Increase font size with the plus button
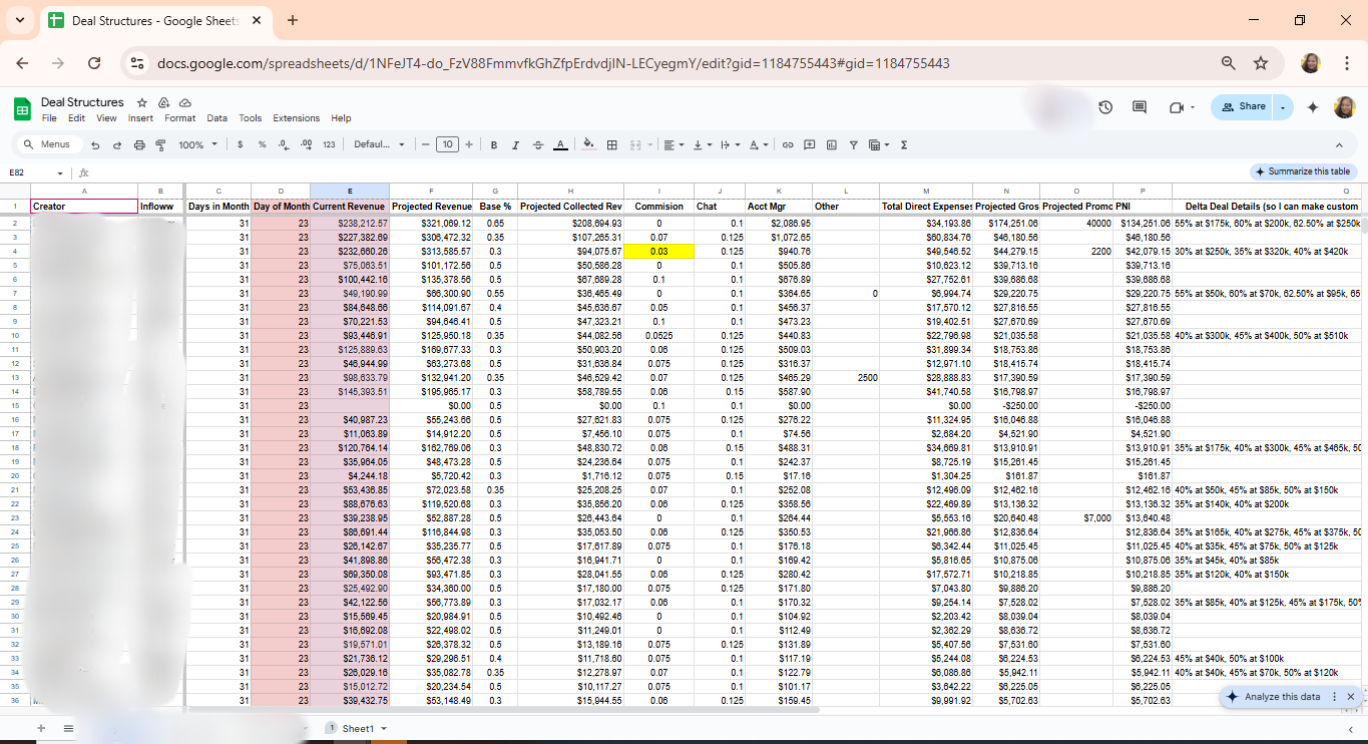This screenshot has height=744, width=1368. 469,145
